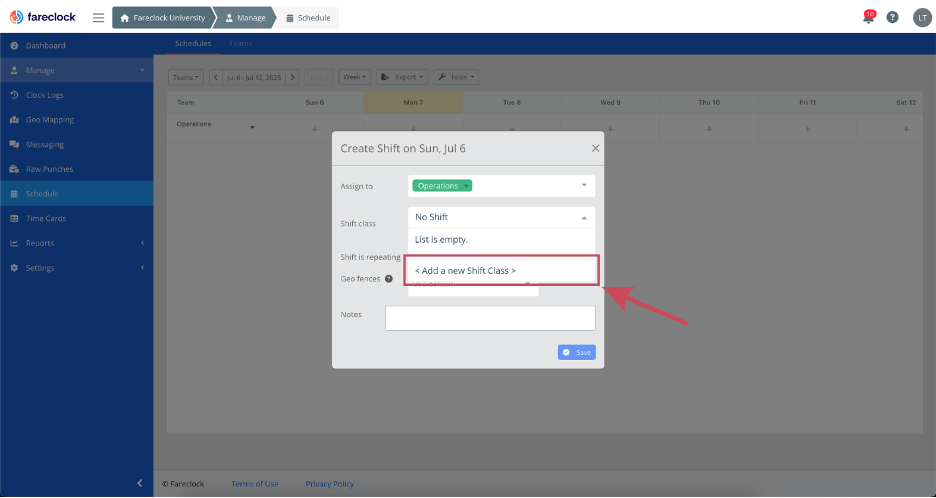Open Clock Logs in the sidebar
Image resolution: width=936 pixels, height=498 pixels.
click(x=76, y=95)
